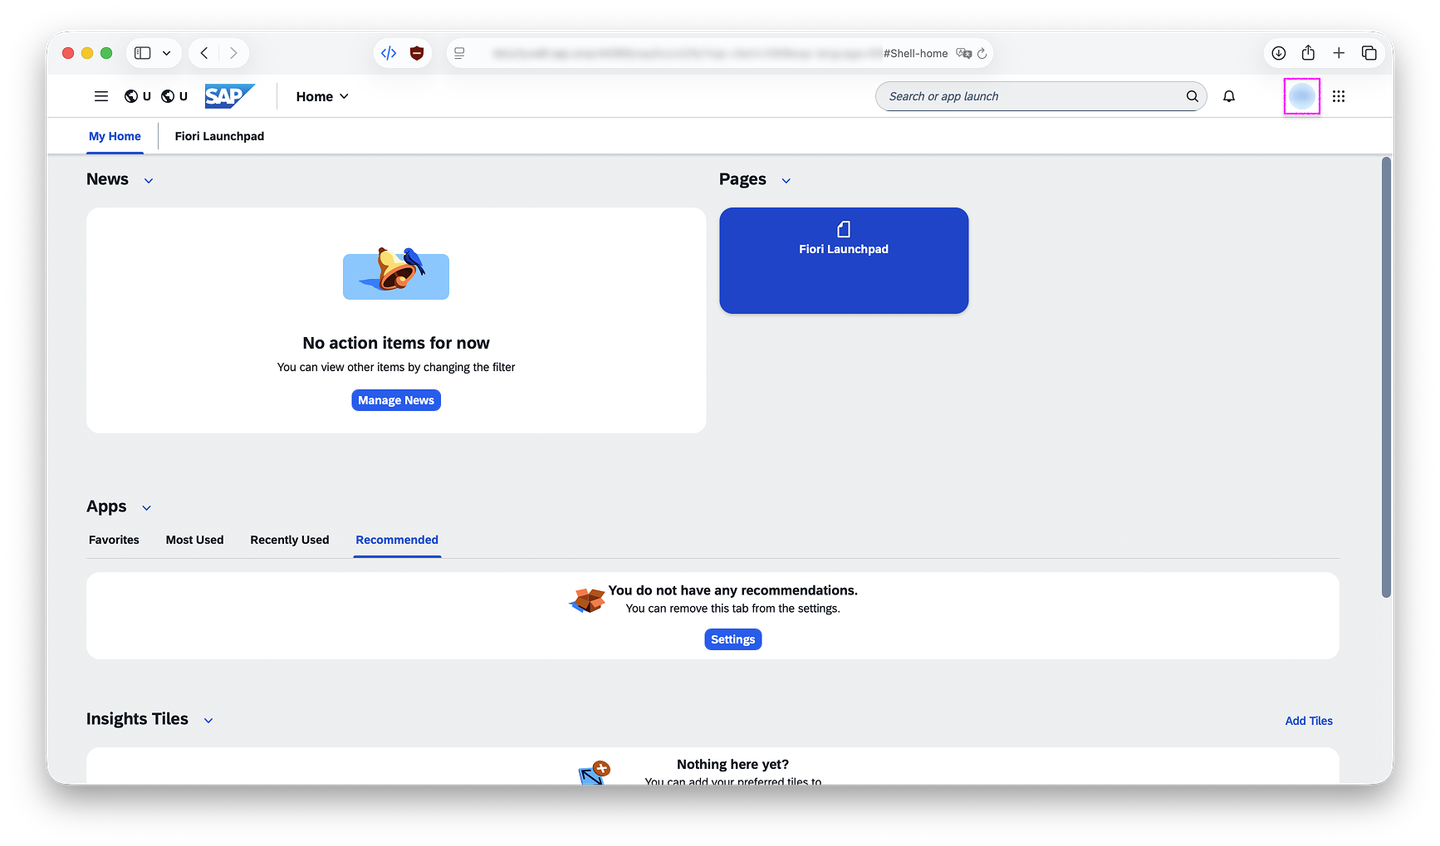Open the notifications bell

(x=1229, y=96)
